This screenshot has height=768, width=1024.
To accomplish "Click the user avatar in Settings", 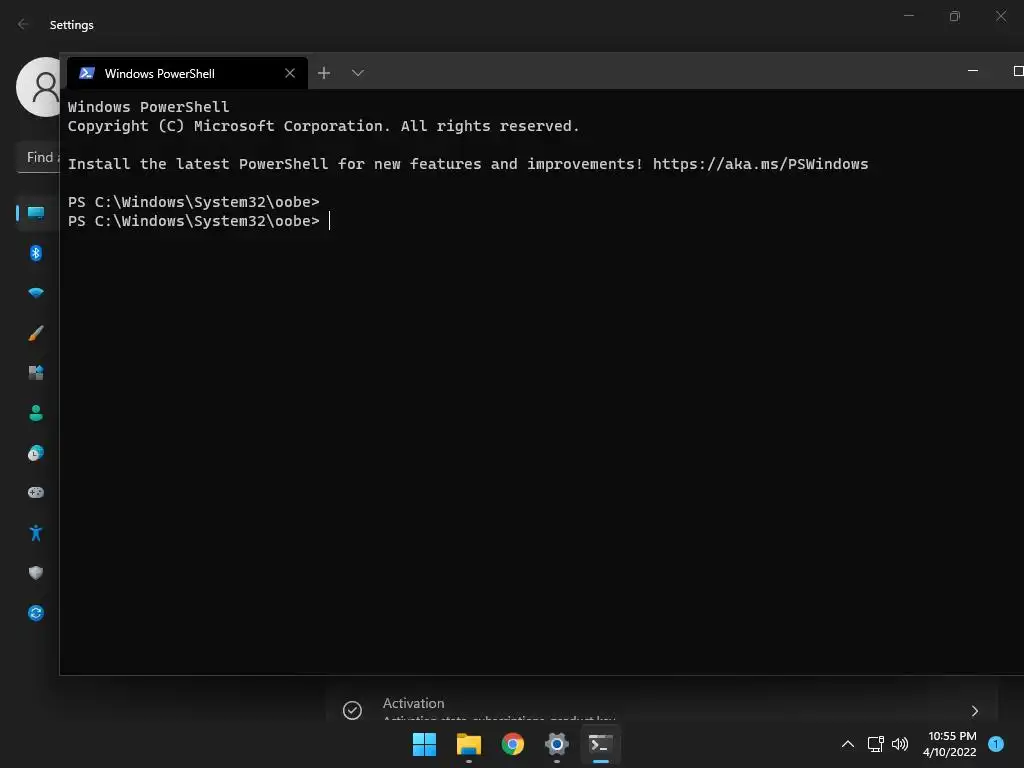I will tap(39, 87).
